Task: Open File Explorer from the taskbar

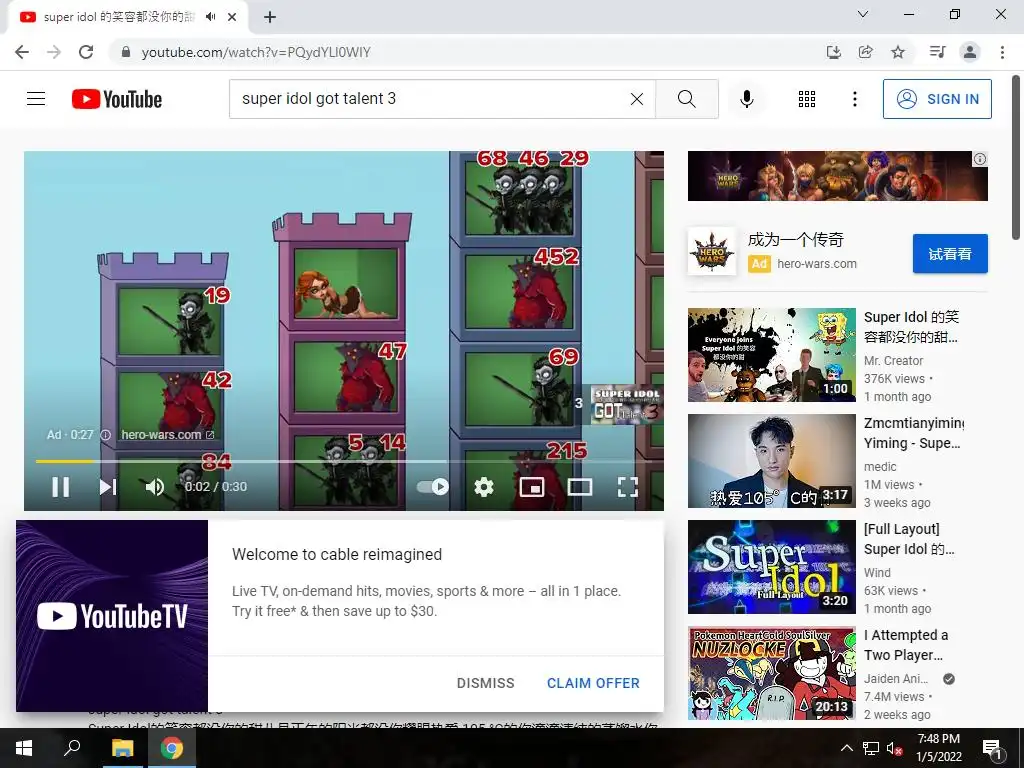Action: pyautogui.click(x=122, y=748)
